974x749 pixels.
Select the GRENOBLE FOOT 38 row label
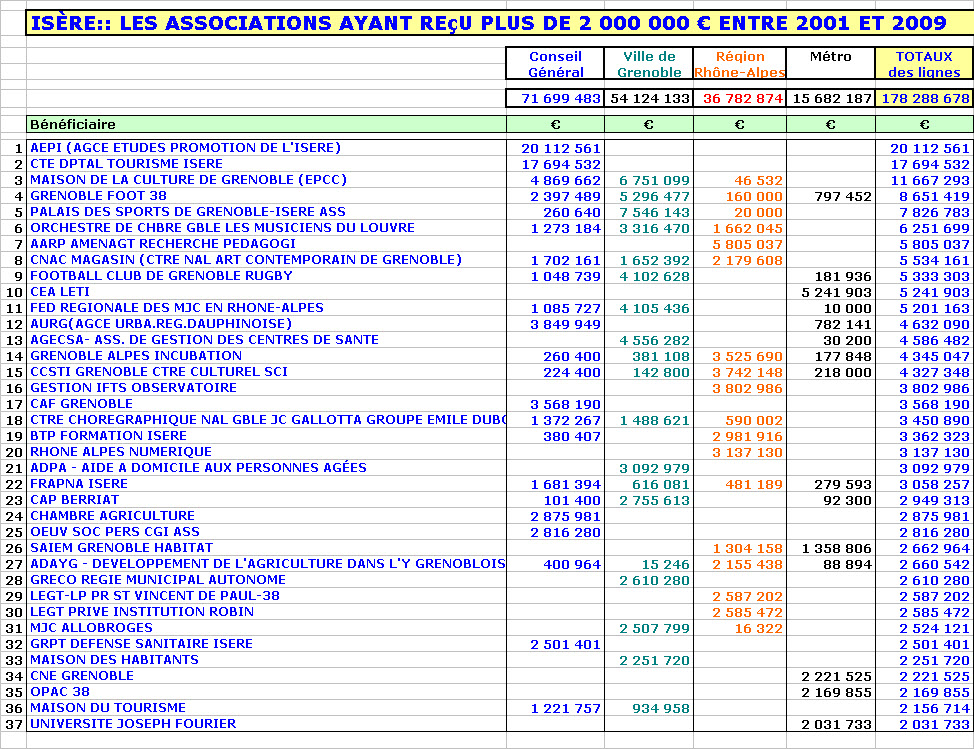pos(99,196)
